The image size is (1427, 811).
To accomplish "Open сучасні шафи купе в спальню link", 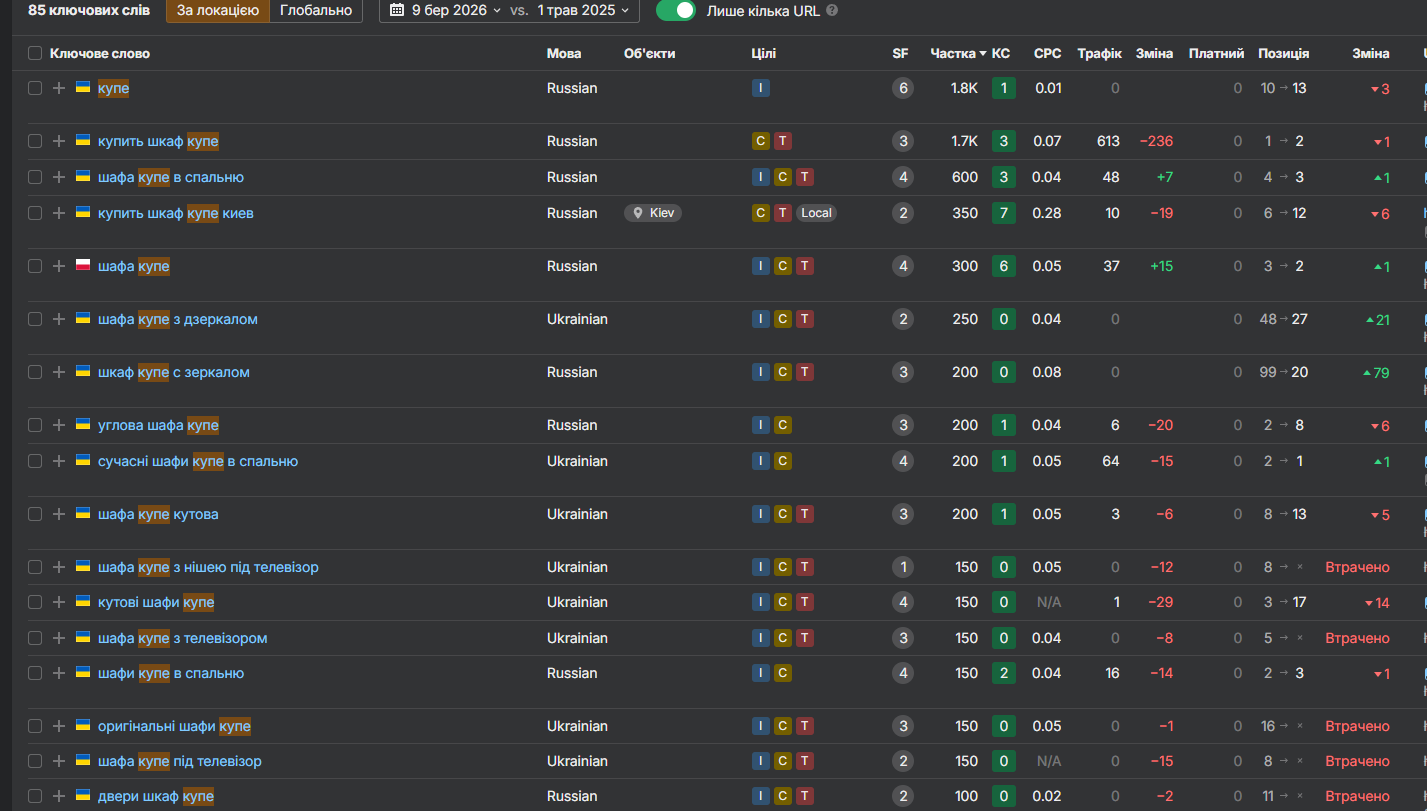I will click(x=198, y=461).
